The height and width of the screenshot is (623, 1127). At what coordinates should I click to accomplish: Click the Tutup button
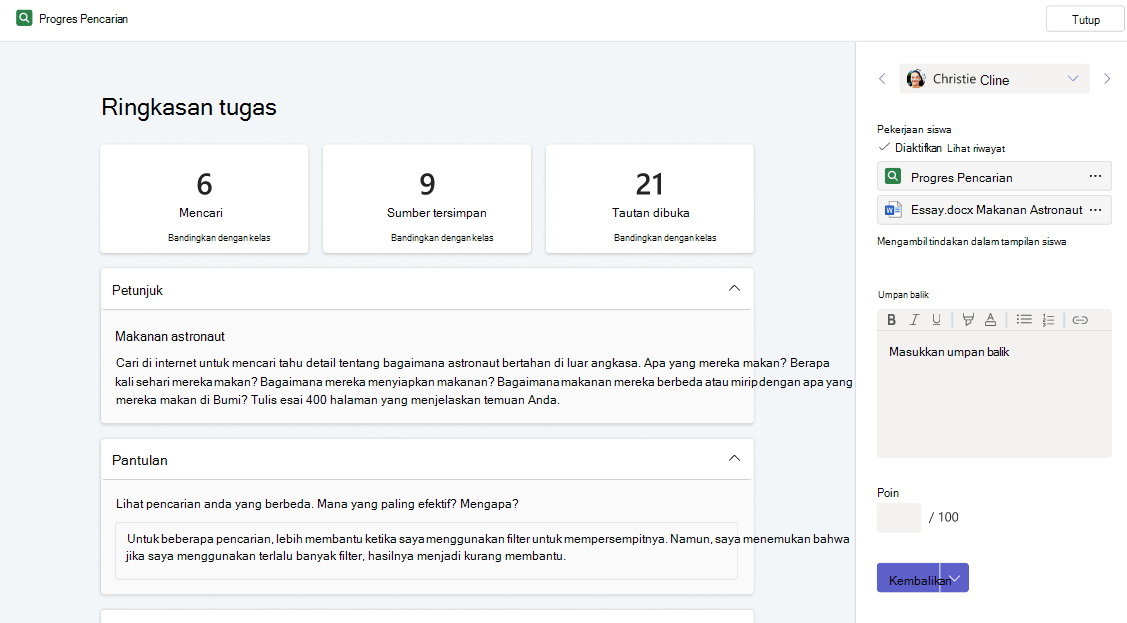tap(1085, 19)
